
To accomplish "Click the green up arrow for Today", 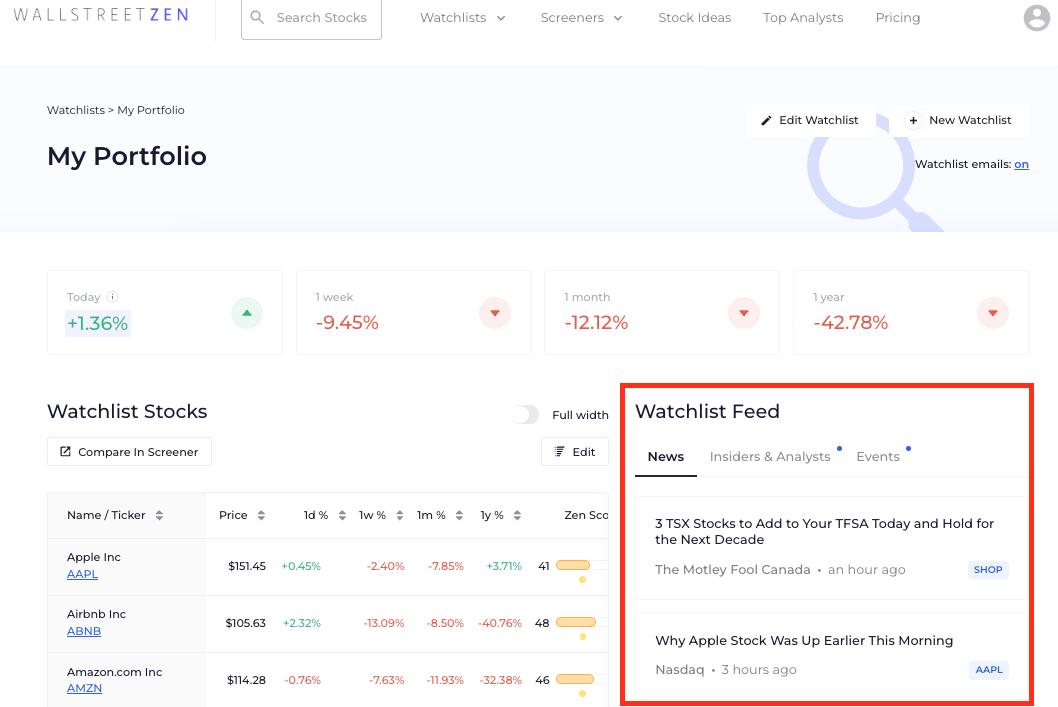I will tap(247, 313).
